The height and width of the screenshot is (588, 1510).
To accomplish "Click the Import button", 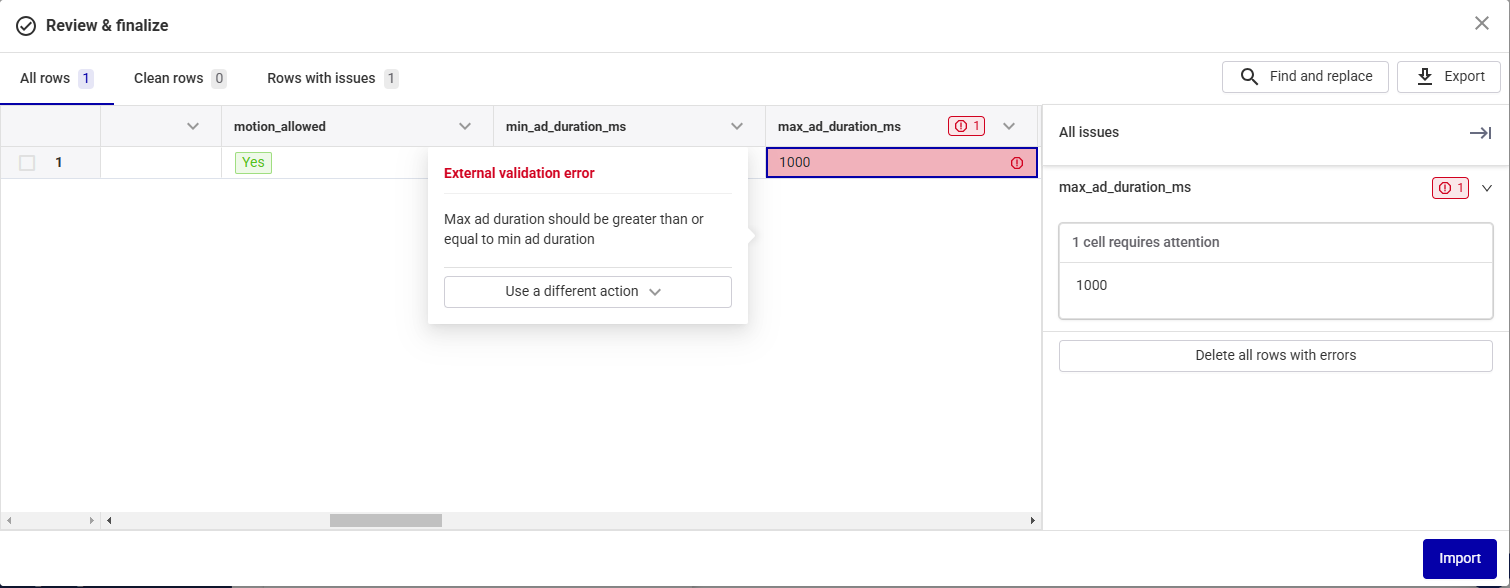I will point(1459,559).
